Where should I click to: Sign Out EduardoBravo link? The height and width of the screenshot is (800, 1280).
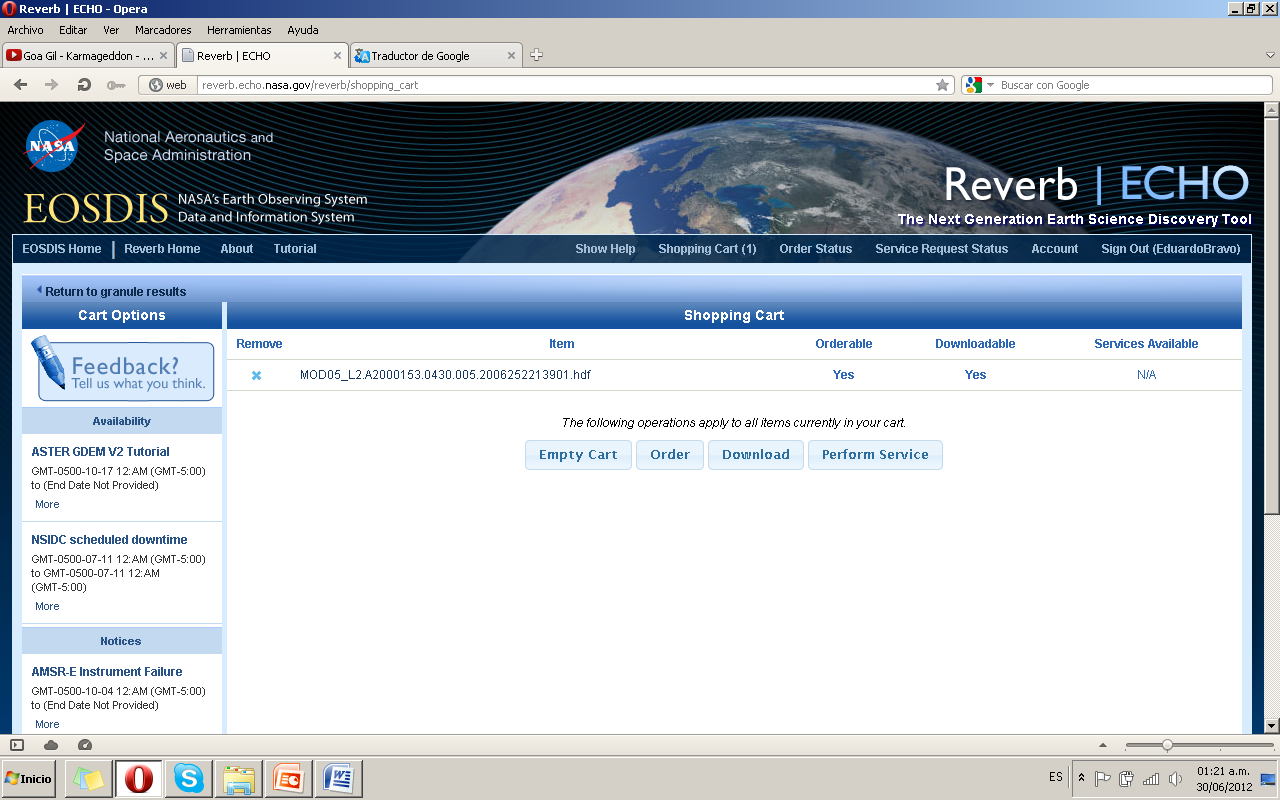point(1171,249)
